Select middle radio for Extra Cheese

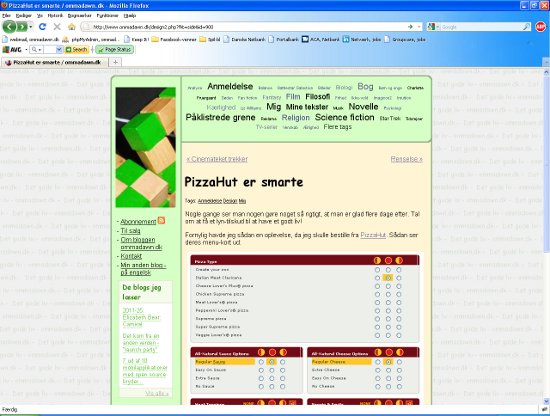(388, 370)
